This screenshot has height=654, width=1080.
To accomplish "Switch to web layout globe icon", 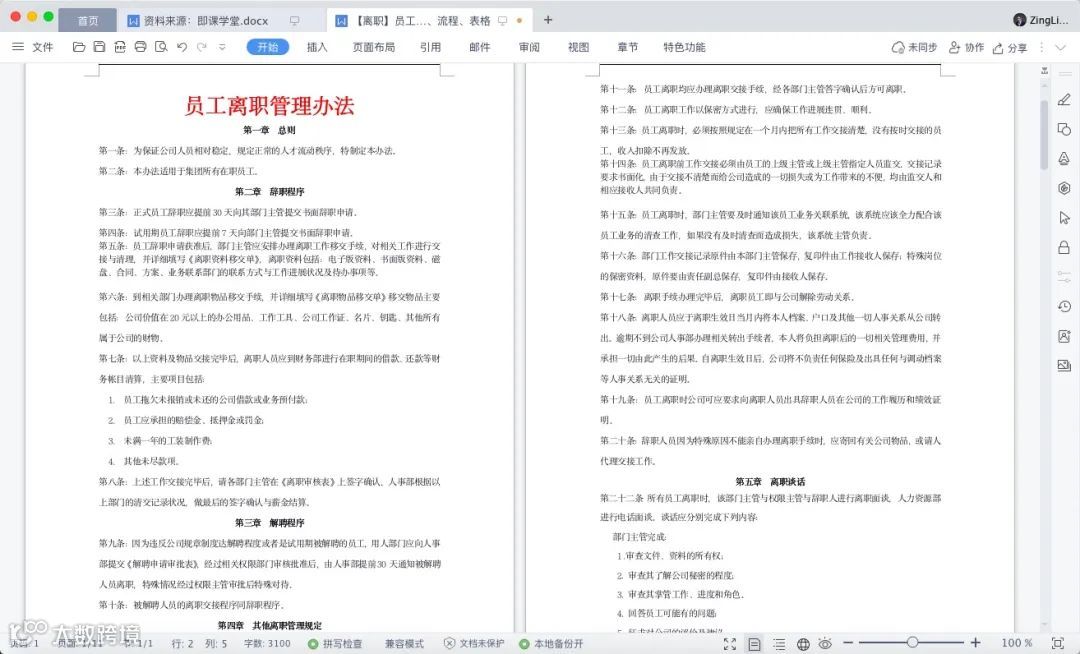I will [x=803, y=644].
